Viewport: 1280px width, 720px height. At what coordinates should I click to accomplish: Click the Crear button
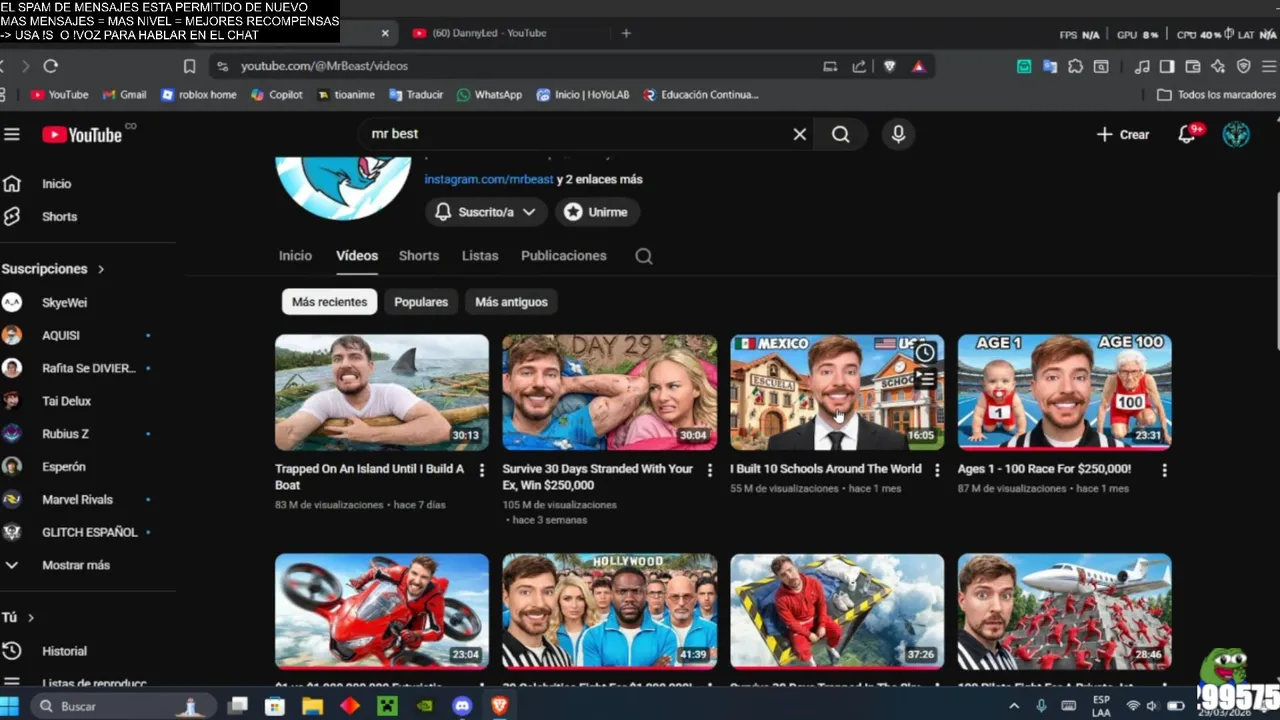click(1123, 134)
